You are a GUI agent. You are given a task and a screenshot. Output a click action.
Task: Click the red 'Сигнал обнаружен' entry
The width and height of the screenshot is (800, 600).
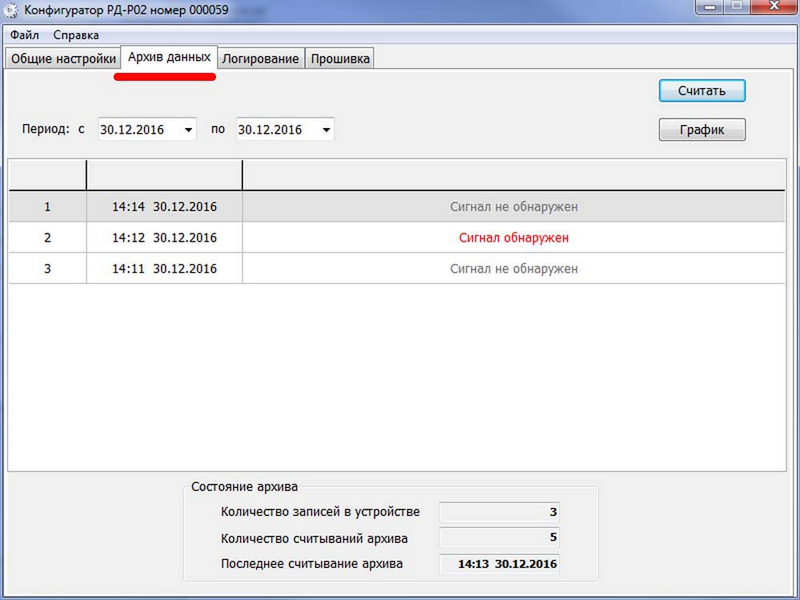click(514, 237)
